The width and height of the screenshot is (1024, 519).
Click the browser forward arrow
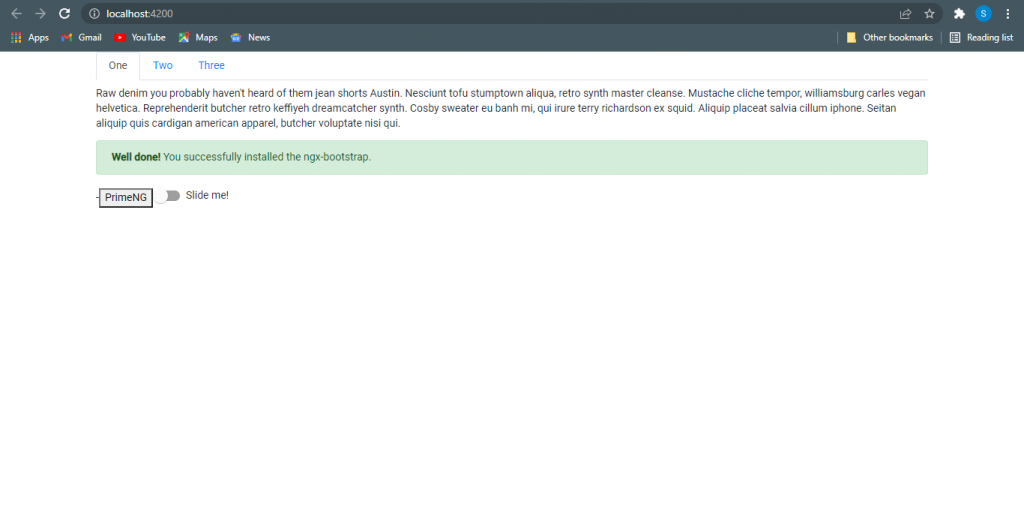point(40,14)
